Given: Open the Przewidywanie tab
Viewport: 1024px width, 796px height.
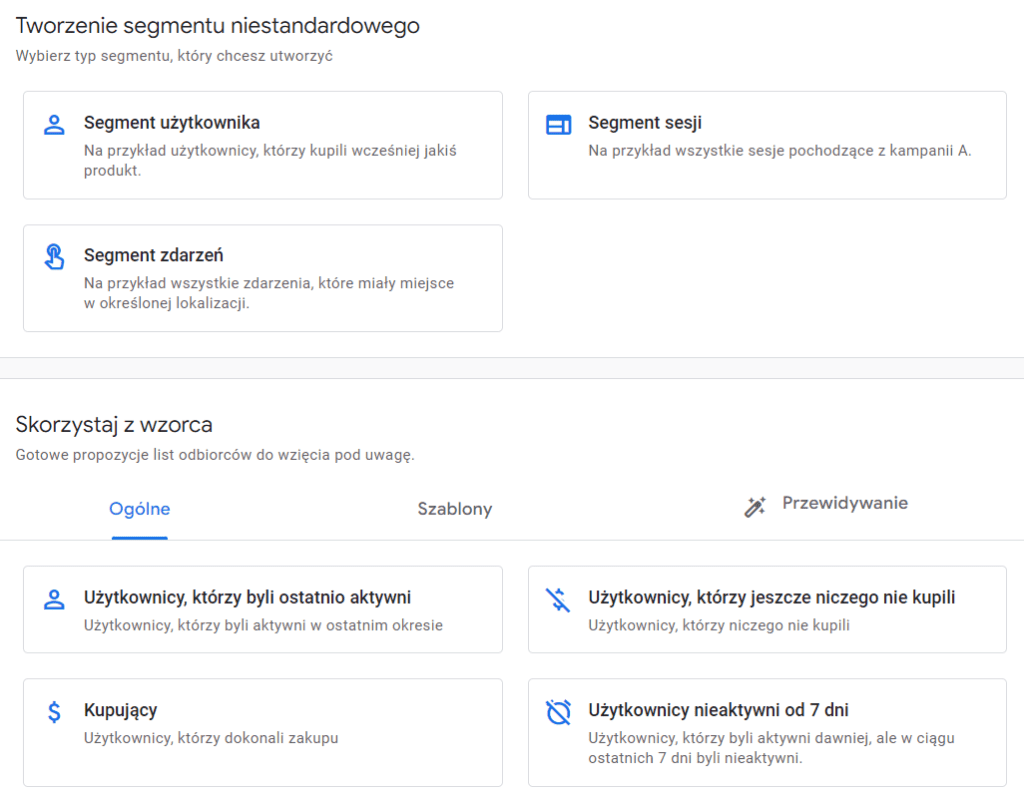Looking at the screenshot, I should pos(825,504).
